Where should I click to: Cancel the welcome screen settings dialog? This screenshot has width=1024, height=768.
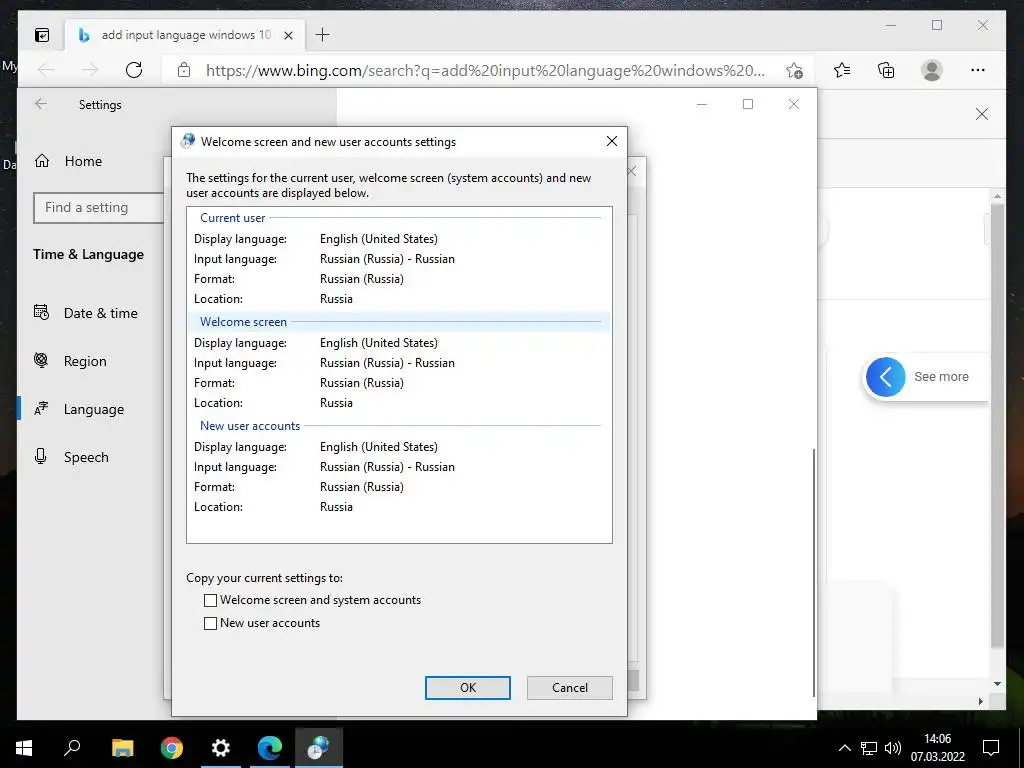click(569, 688)
